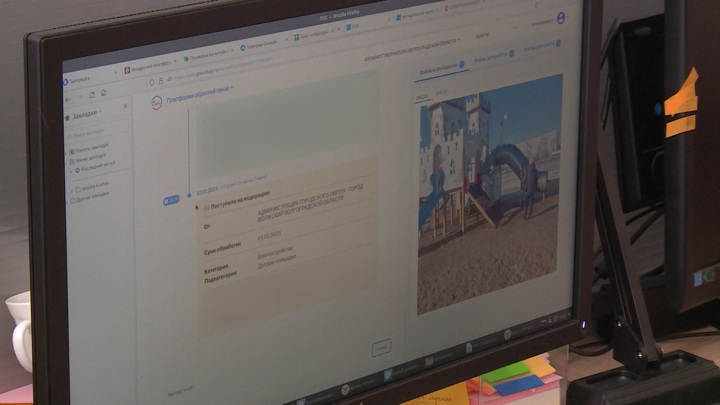Click the bookmarks search field
This screenshot has width=720, height=405.
(x=97, y=130)
